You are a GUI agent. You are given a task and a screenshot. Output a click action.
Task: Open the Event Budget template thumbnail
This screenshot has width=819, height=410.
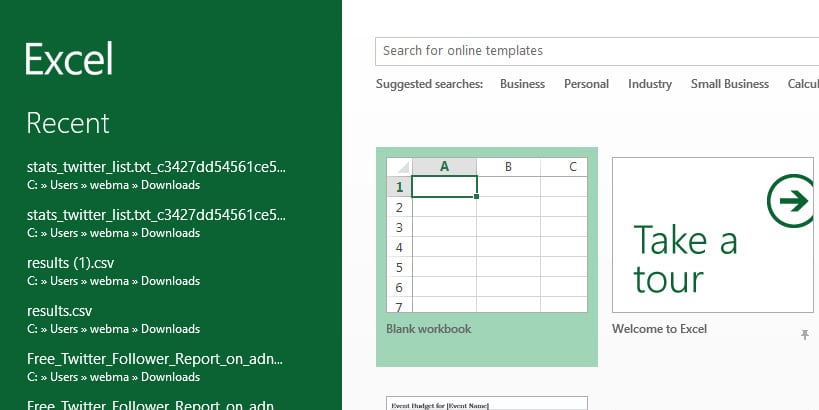point(487,403)
